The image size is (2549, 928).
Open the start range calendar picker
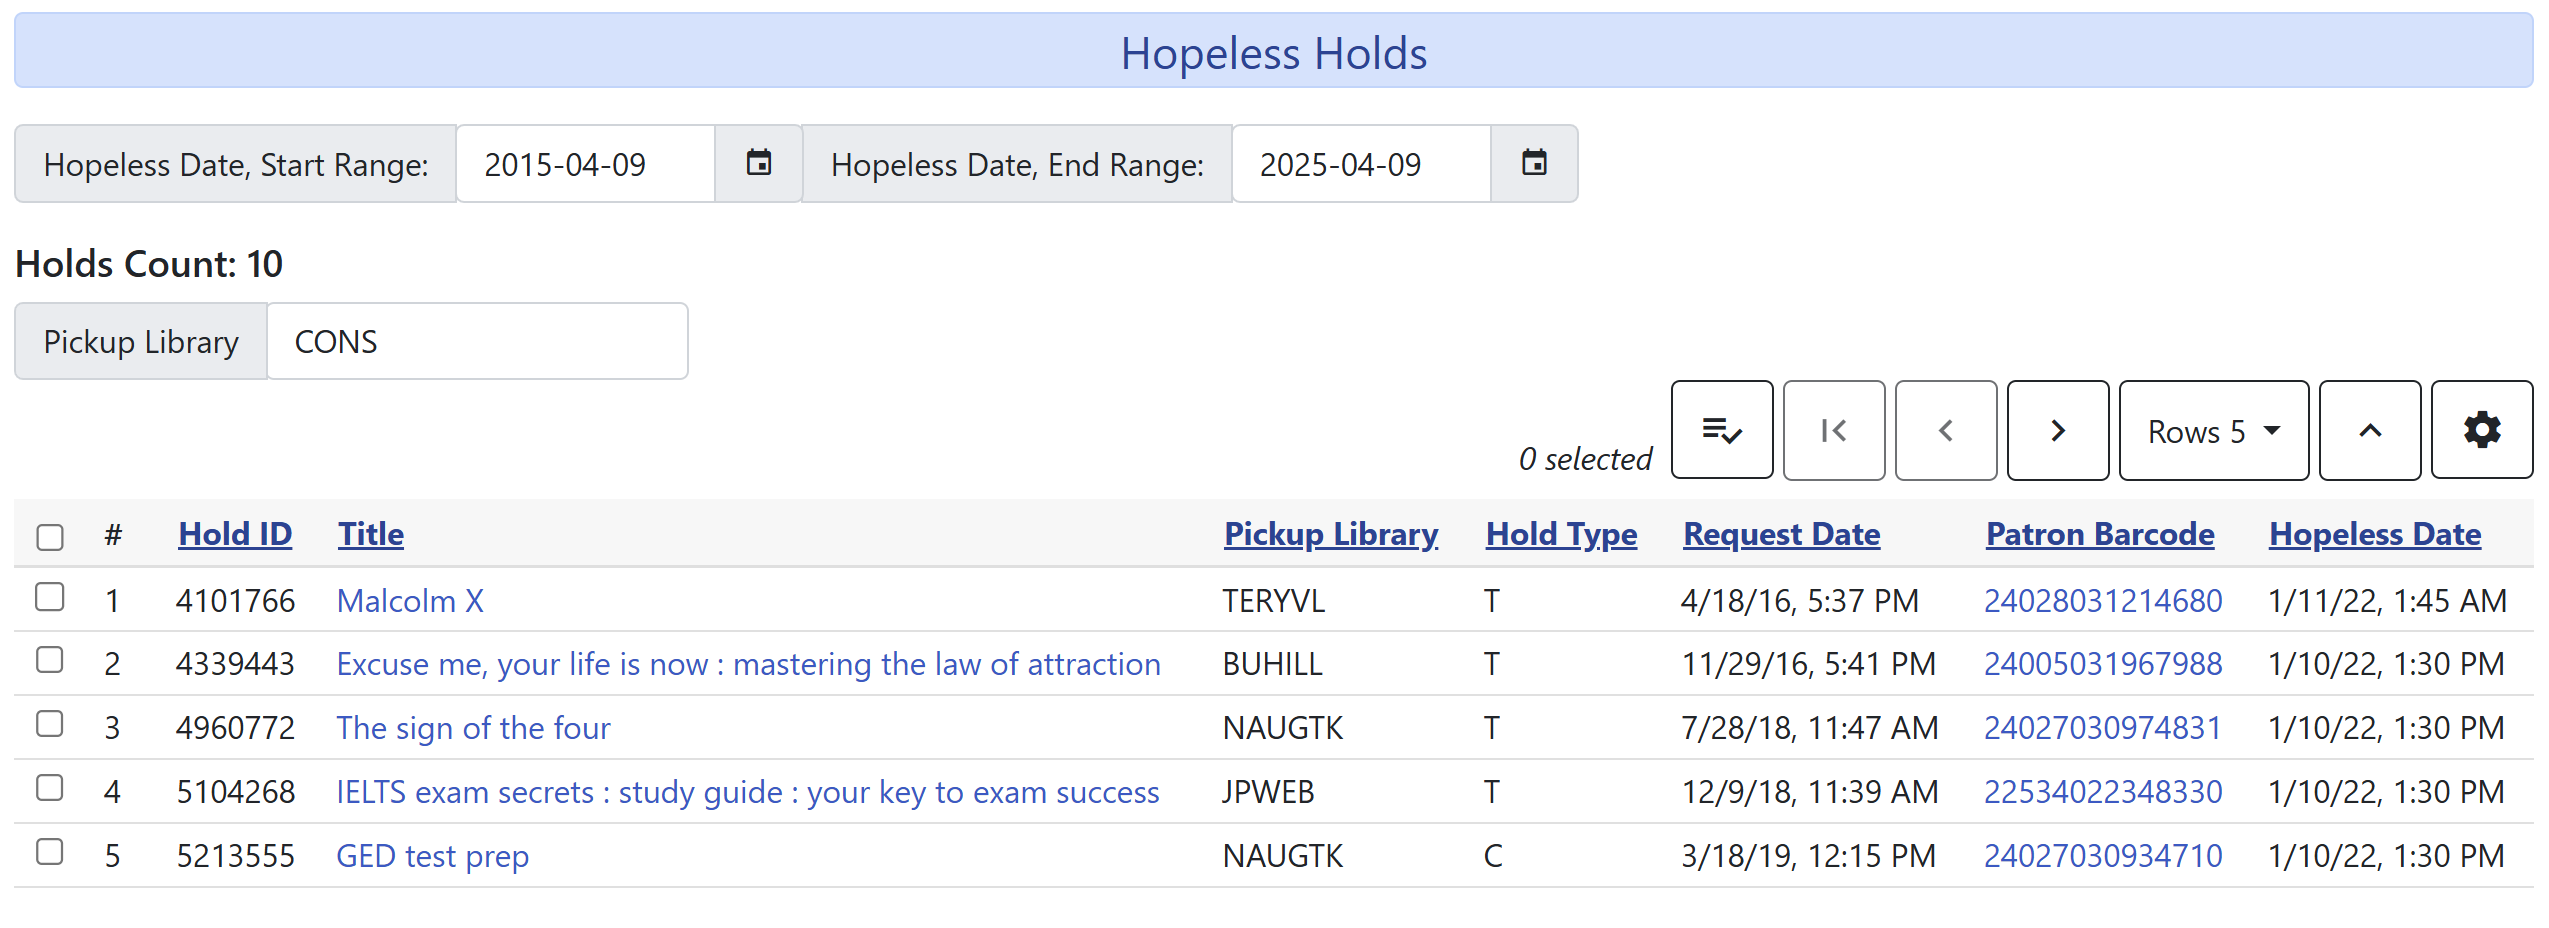point(759,163)
